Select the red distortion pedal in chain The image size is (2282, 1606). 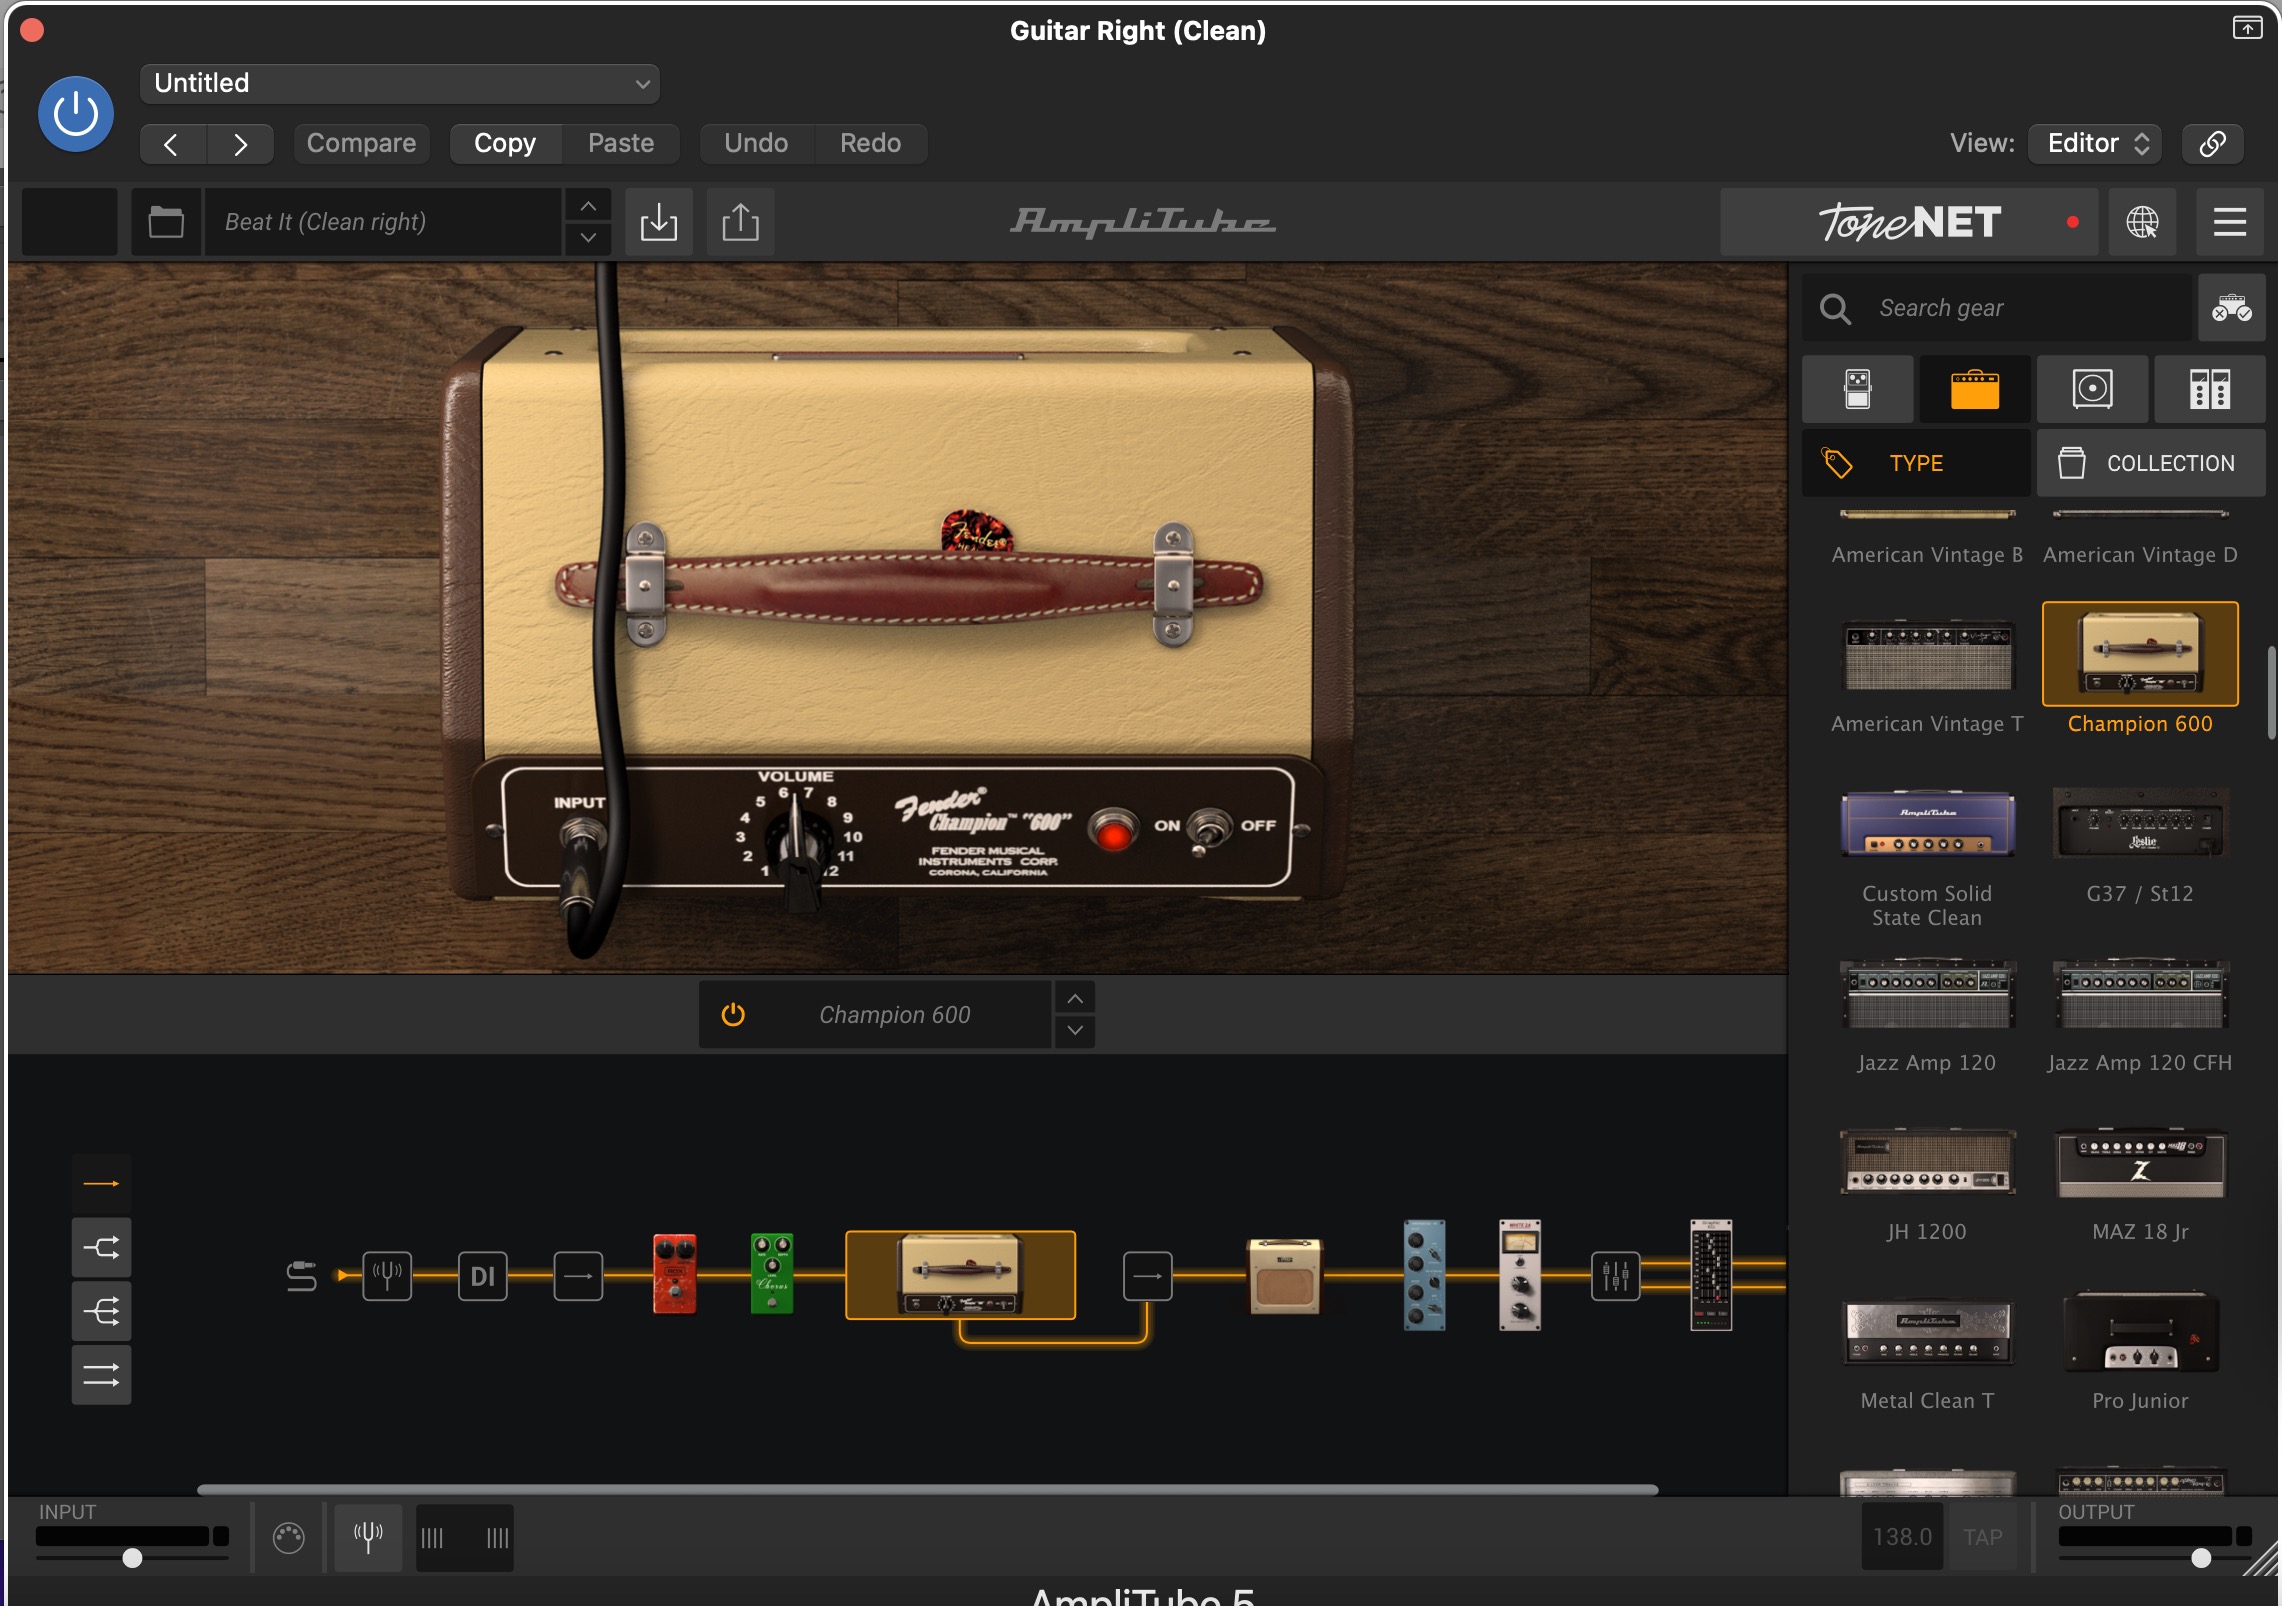[x=675, y=1274]
